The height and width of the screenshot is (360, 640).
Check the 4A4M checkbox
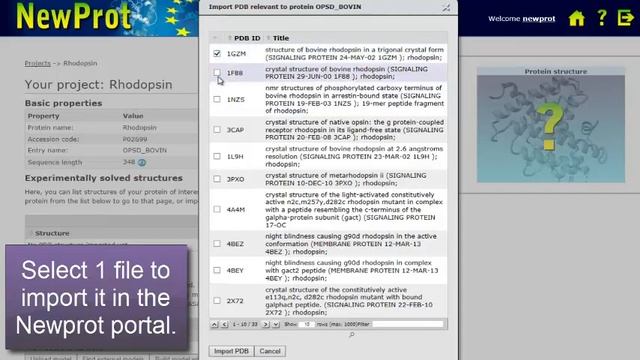[217, 209]
